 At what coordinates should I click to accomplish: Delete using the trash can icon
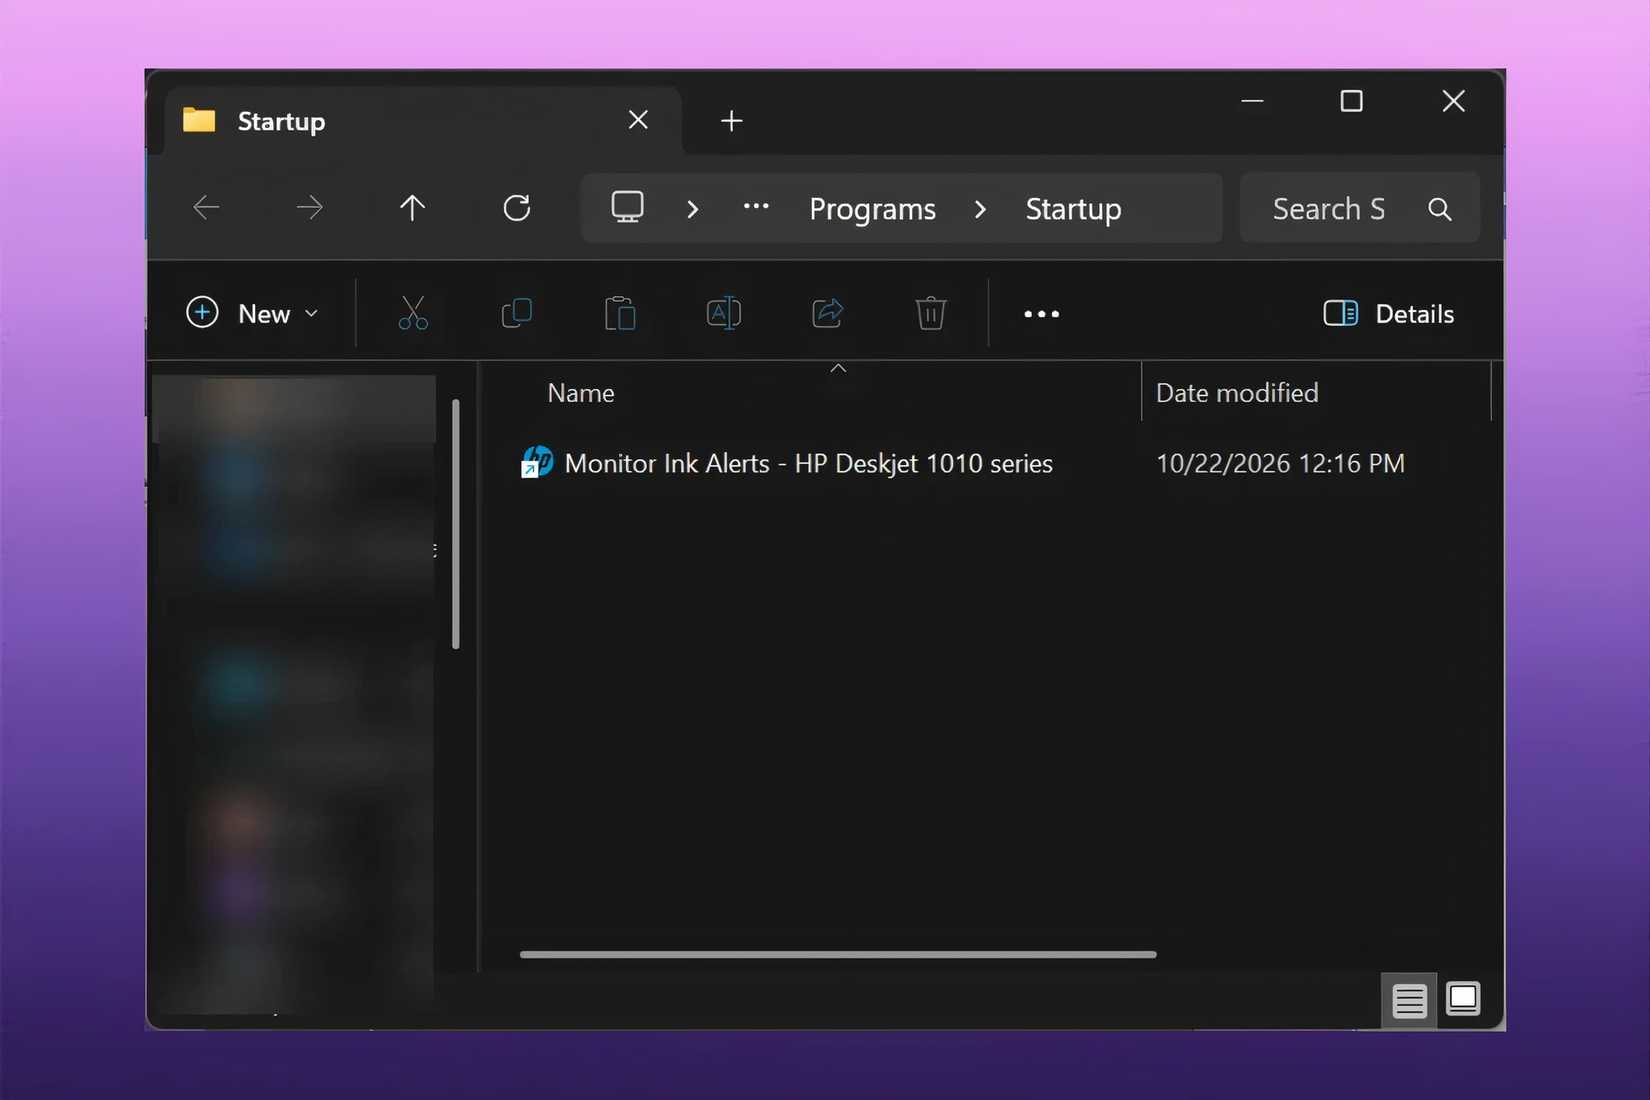931,313
